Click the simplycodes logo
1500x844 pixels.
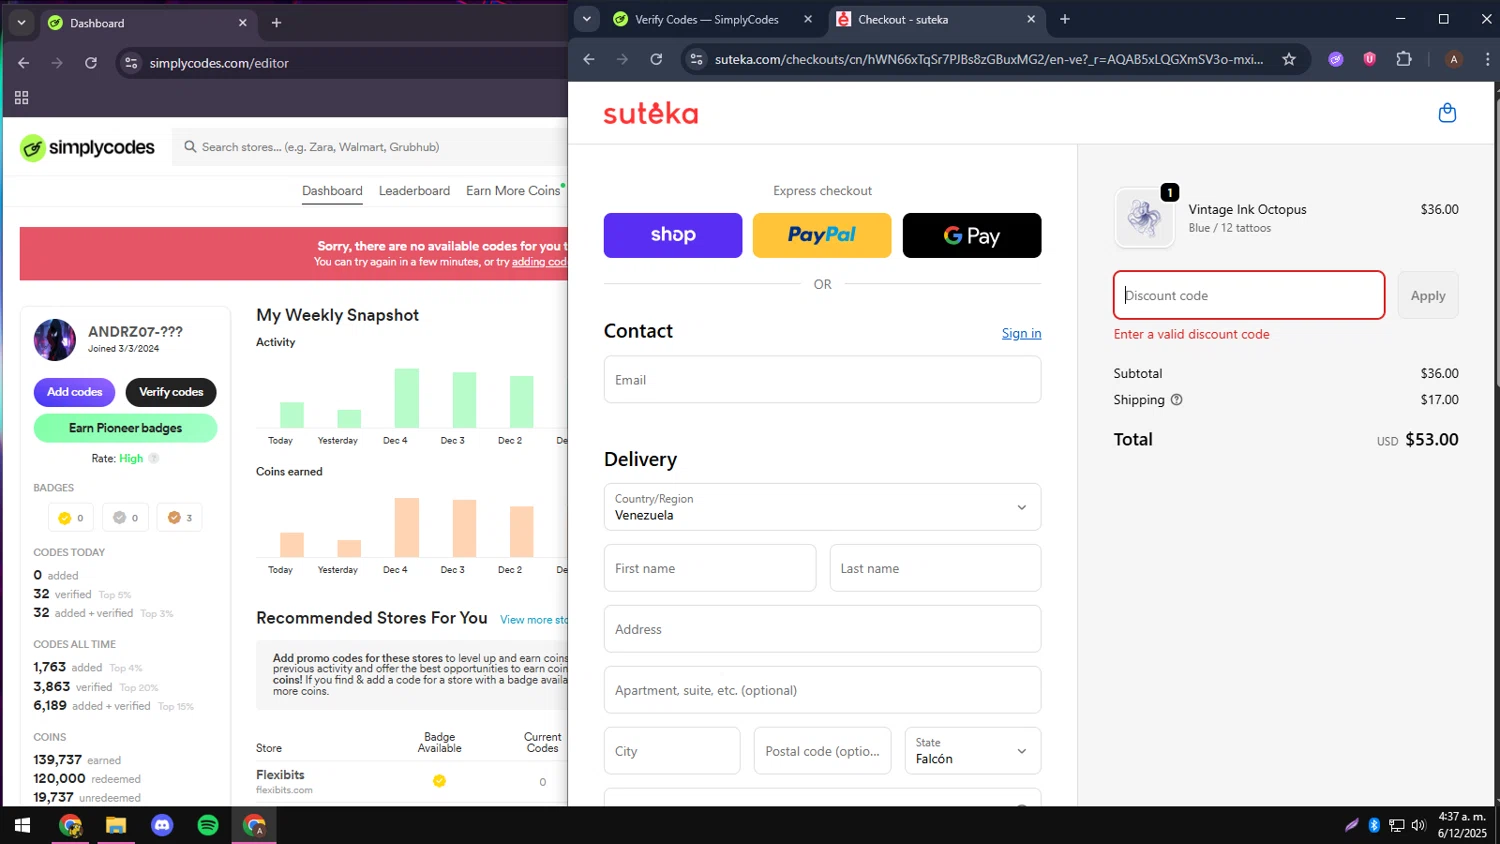pos(88,148)
